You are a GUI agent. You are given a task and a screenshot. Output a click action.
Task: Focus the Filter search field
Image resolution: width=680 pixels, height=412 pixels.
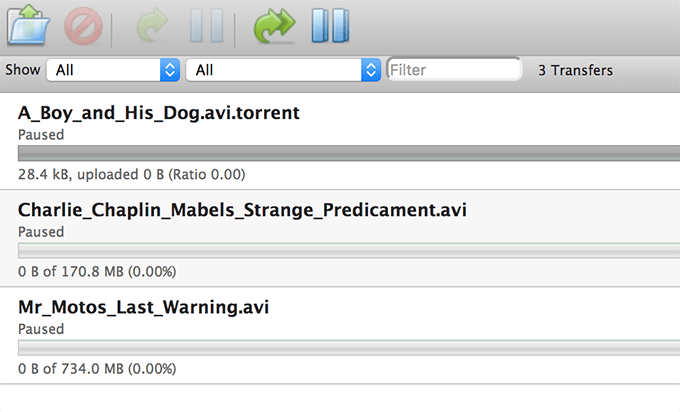[x=453, y=70]
